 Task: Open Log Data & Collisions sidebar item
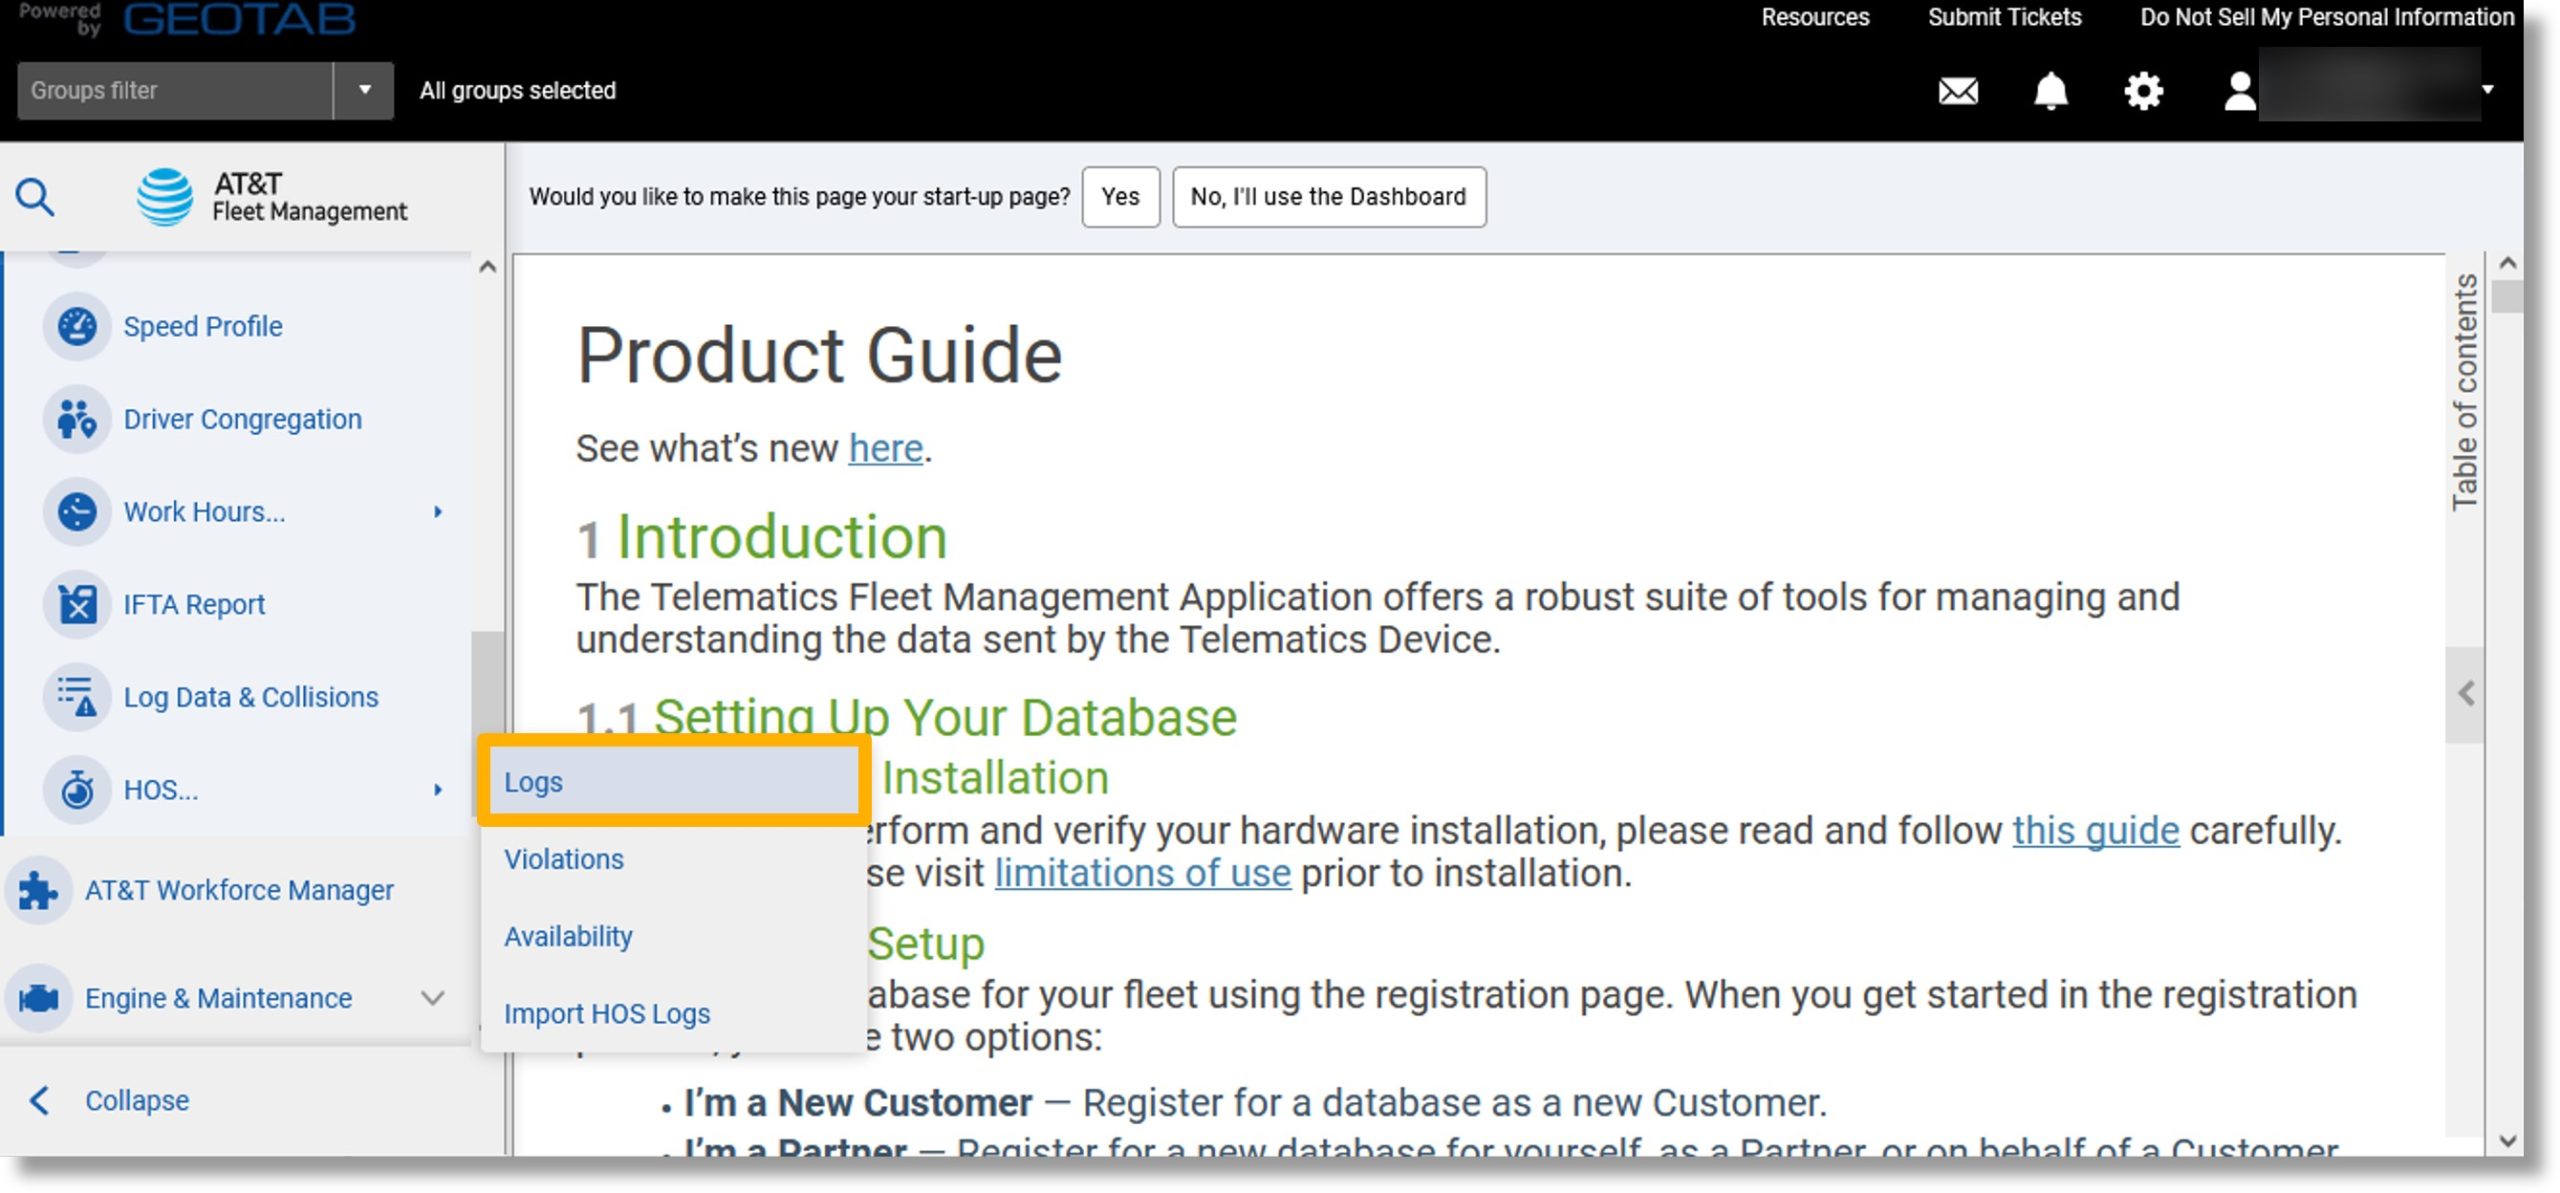(251, 697)
